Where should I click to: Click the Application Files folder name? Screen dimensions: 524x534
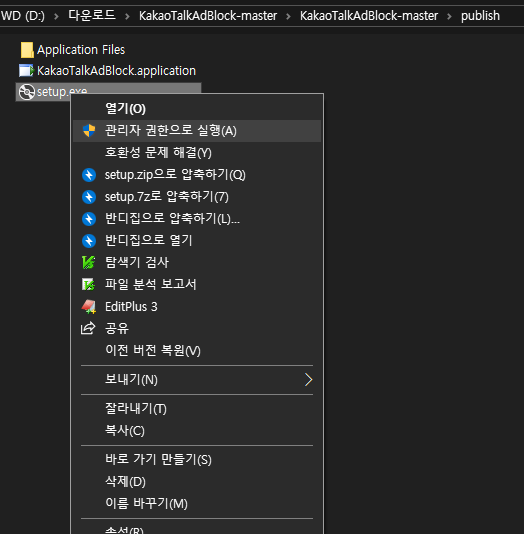point(81,50)
